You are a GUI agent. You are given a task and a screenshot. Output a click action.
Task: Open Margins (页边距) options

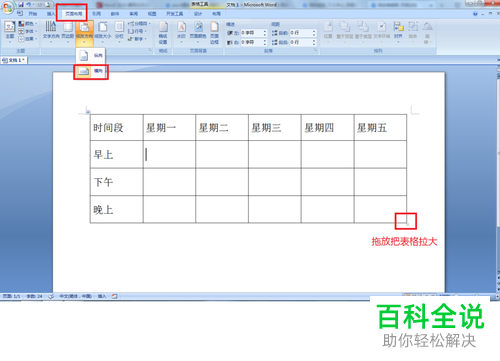tap(68, 32)
